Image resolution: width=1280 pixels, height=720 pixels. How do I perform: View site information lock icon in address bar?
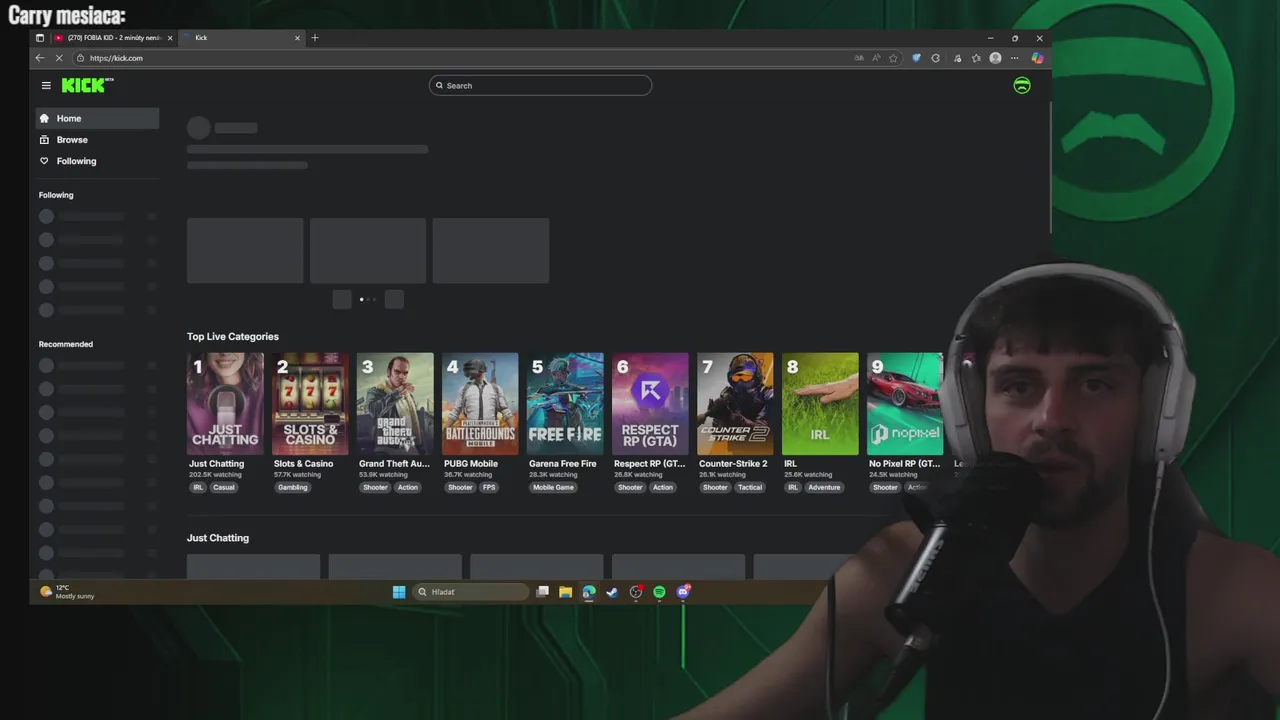point(81,58)
